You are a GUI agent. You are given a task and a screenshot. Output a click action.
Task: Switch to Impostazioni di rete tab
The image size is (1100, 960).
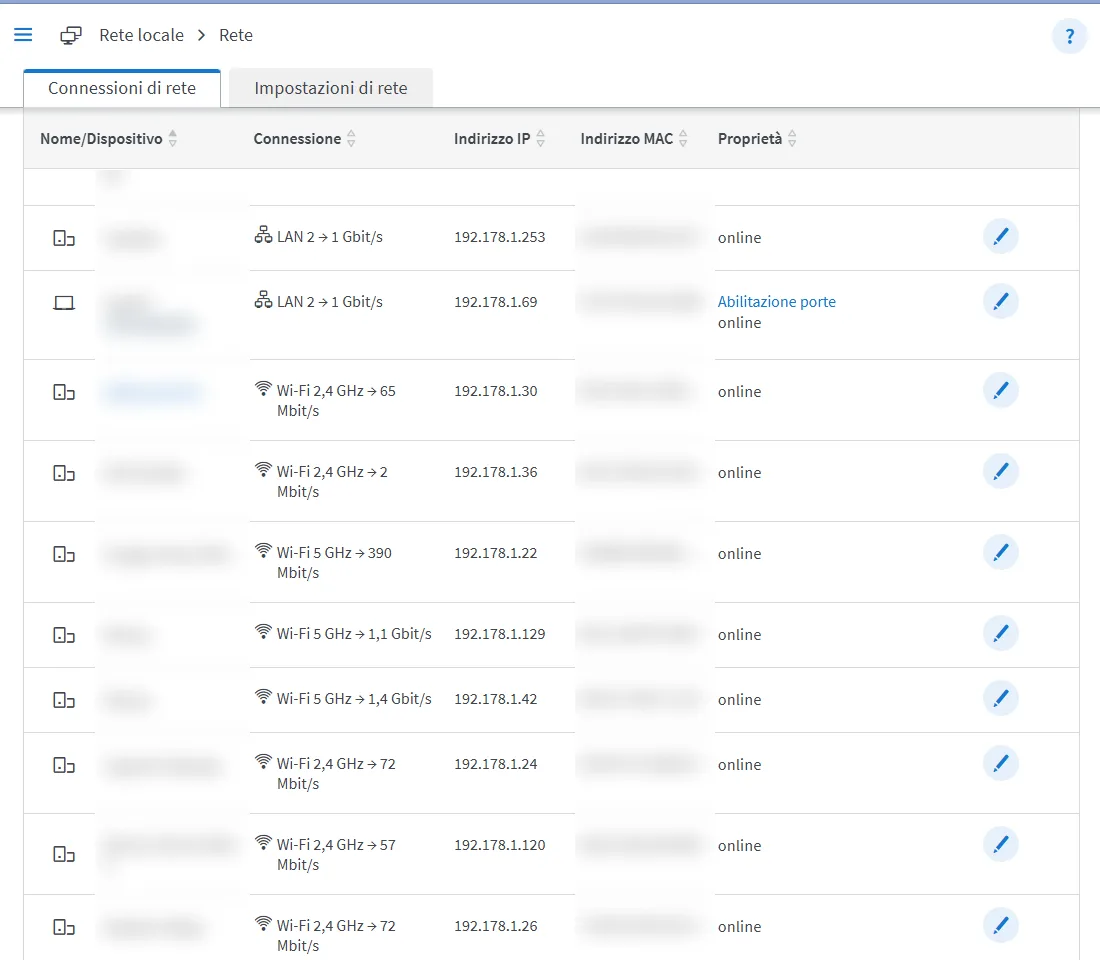(x=330, y=88)
